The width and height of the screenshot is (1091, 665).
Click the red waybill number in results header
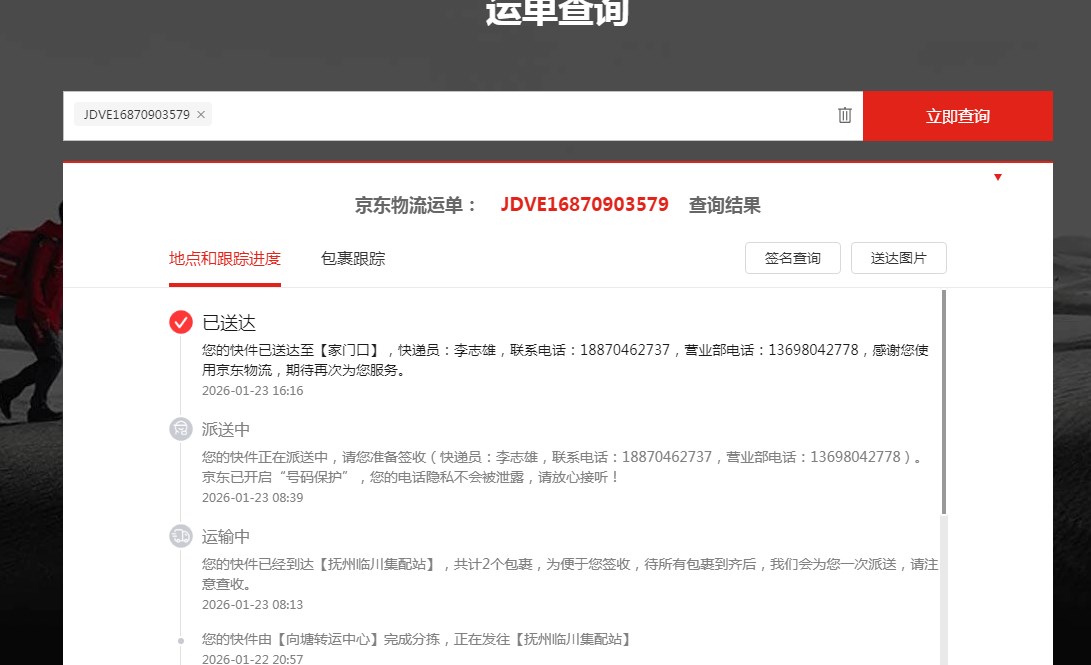click(584, 205)
